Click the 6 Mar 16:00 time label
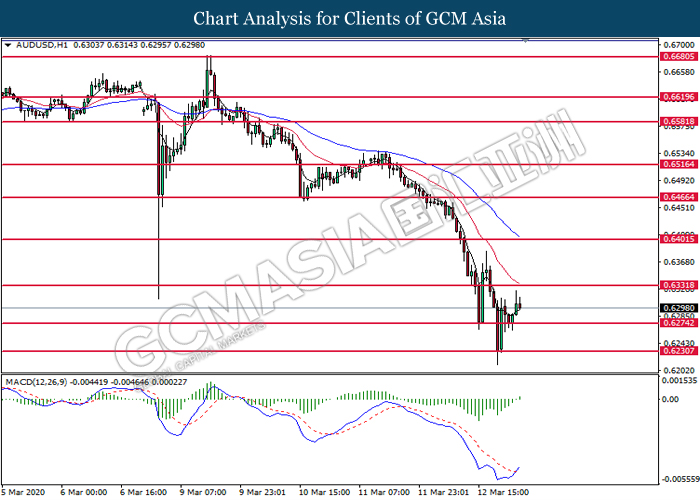Viewport: 700px width, 500px height. click(143, 492)
